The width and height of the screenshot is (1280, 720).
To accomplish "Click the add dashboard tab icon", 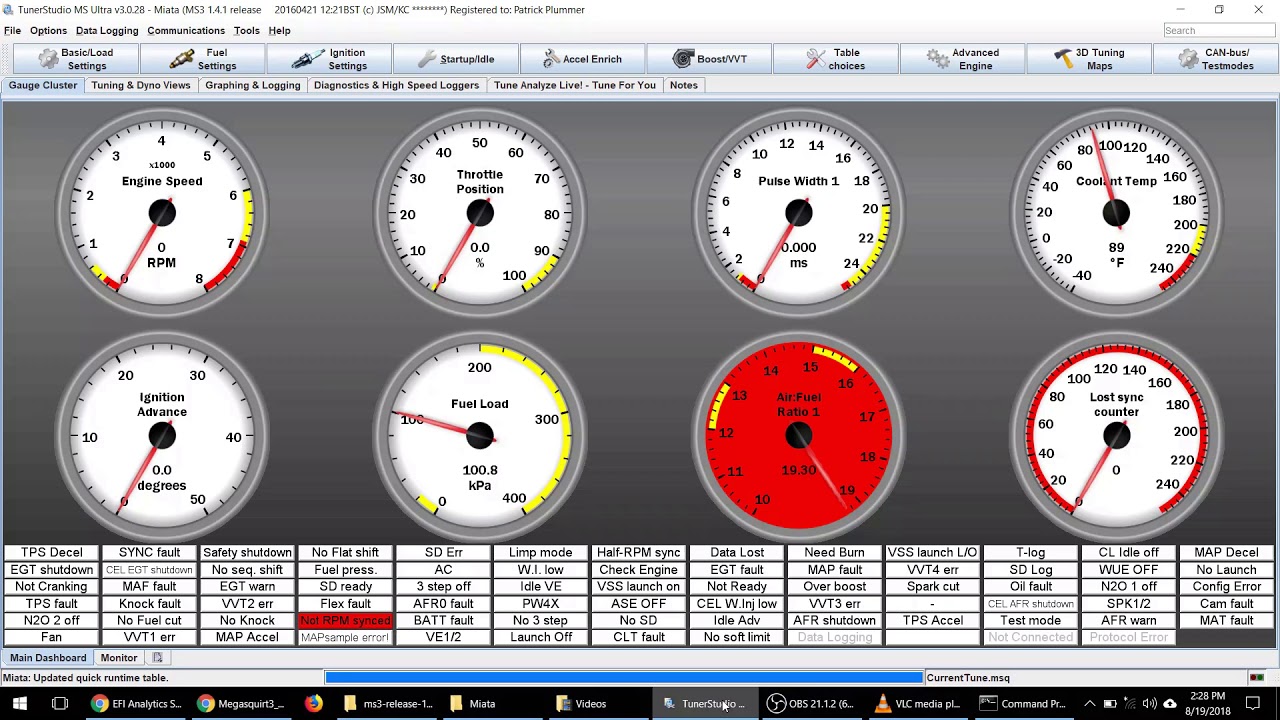I will (x=157, y=658).
